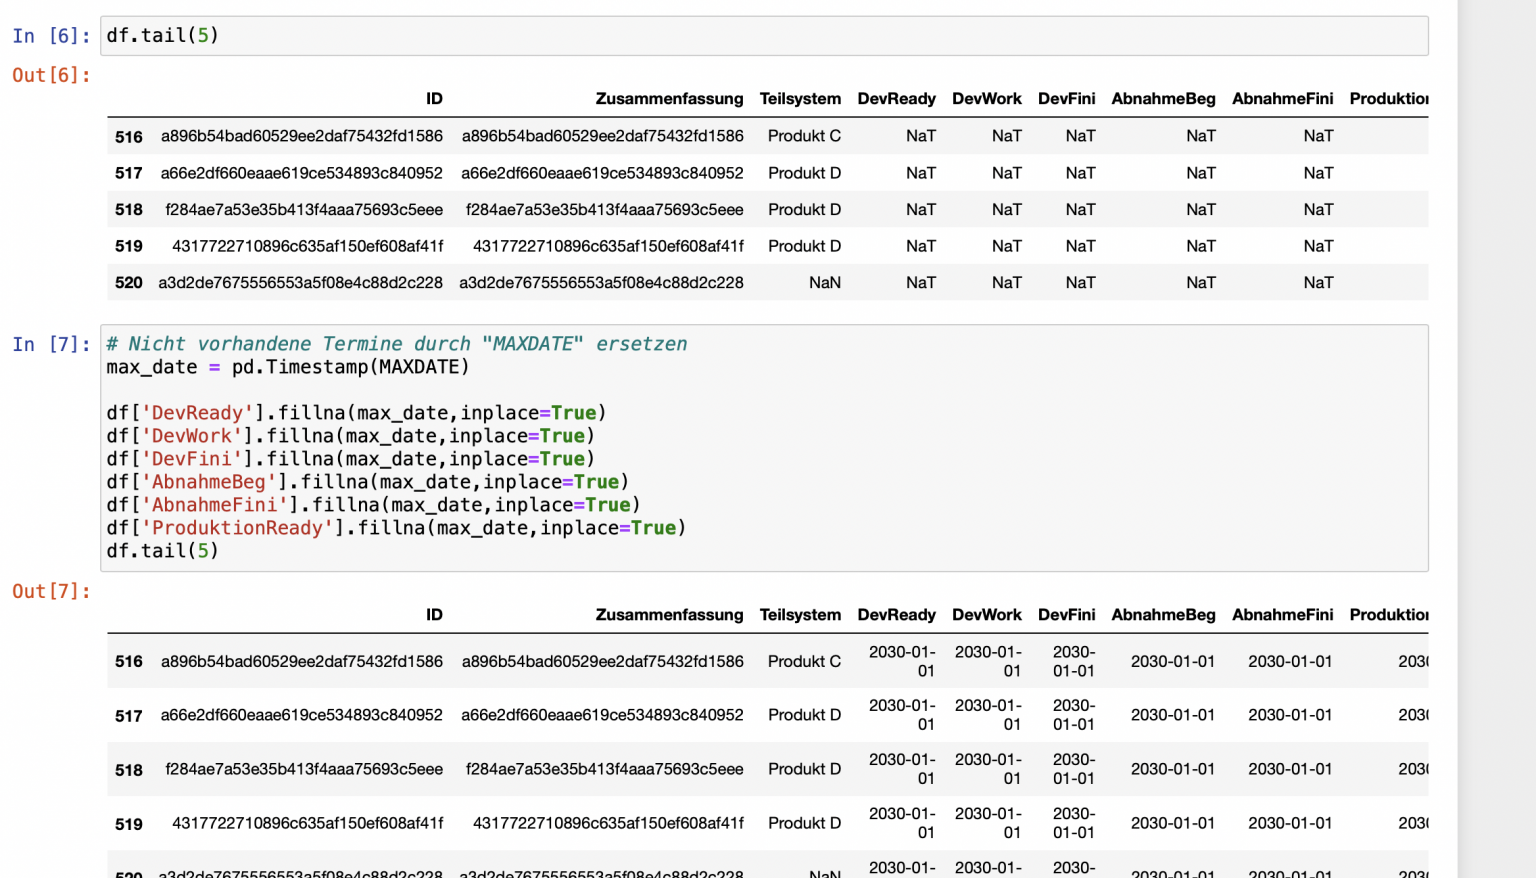Click a 2030-01-01 date in the AbnahmeBeg column
This screenshot has width=1536, height=878.
[1172, 661]
